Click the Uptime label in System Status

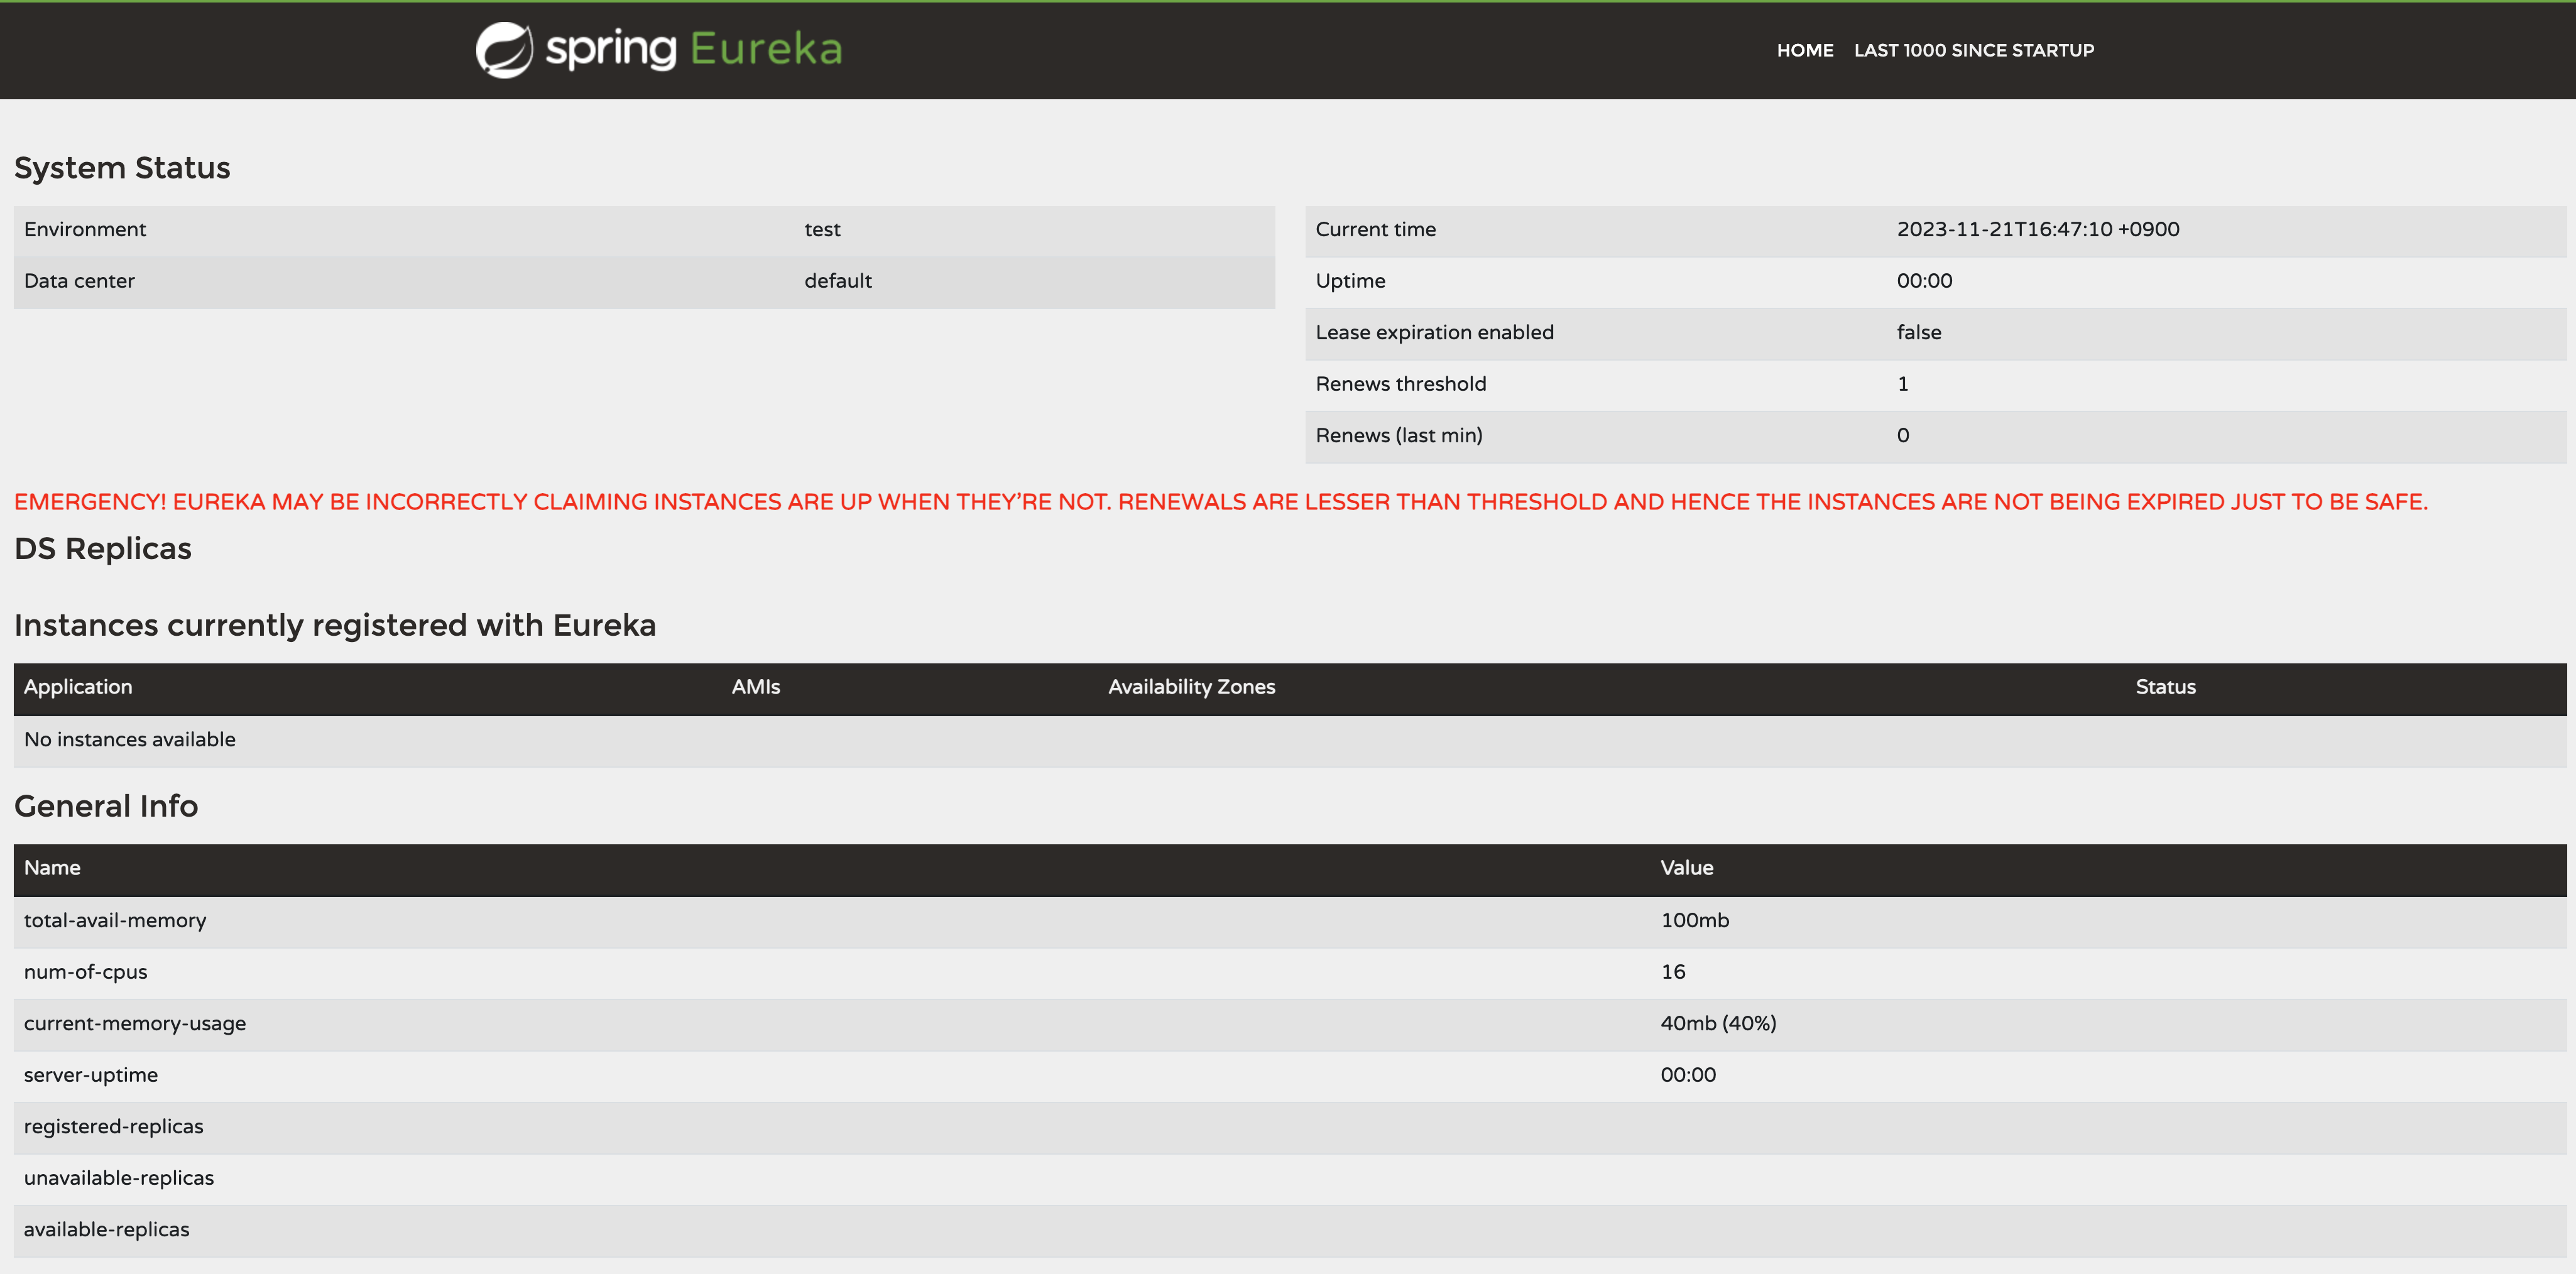point(1350,281)
